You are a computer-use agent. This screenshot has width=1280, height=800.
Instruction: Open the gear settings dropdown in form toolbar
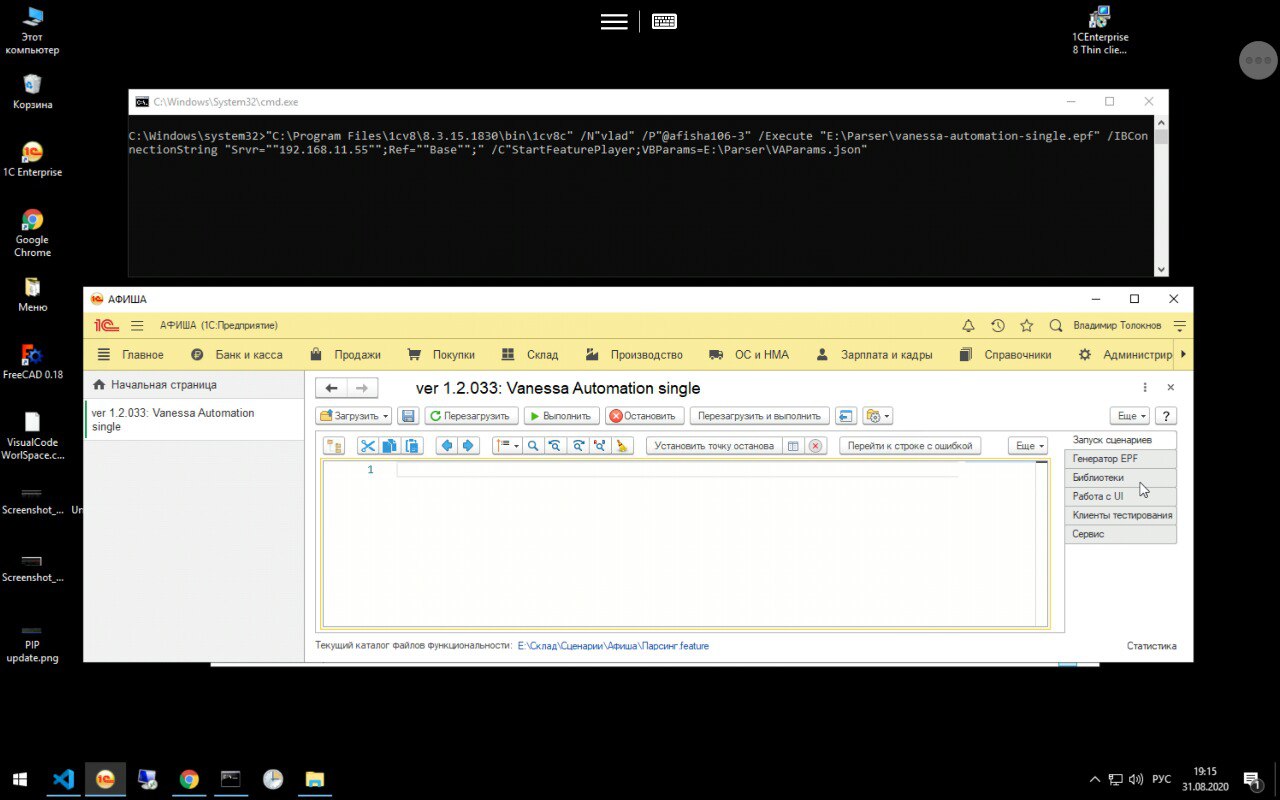pyautogui.click(x=877, y=416)
